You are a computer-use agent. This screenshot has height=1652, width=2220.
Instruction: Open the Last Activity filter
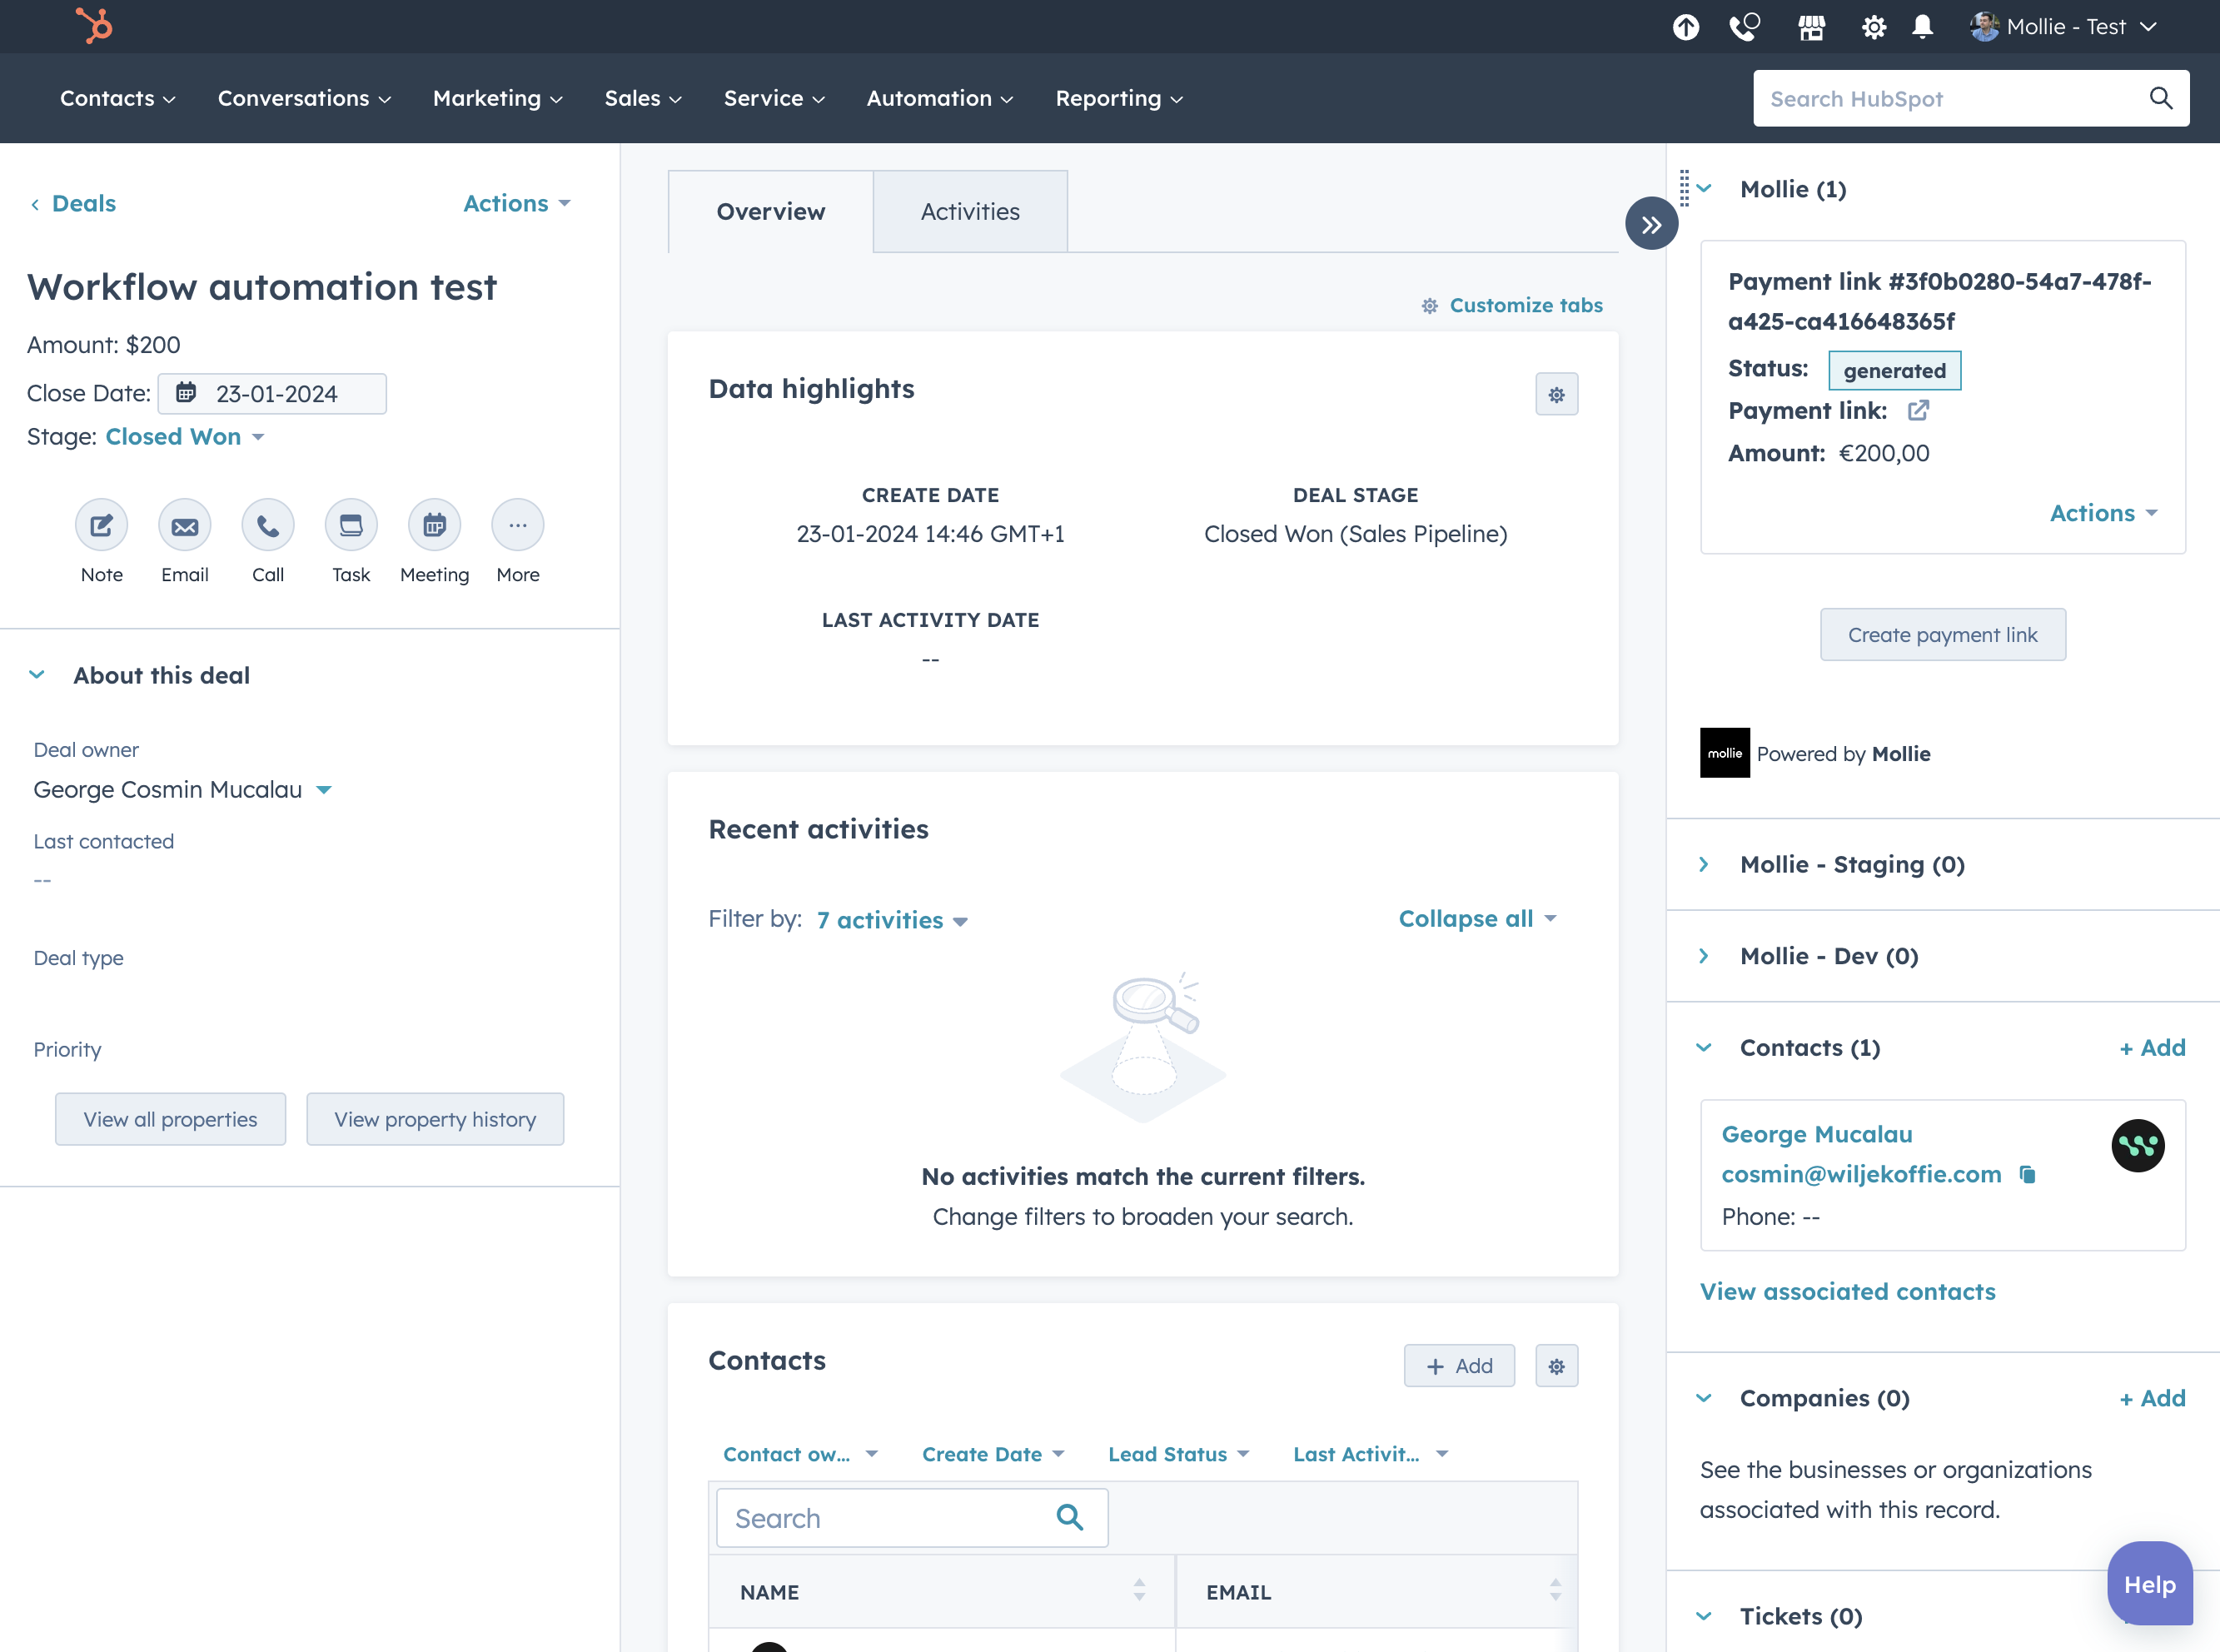pos(1371,1454)
